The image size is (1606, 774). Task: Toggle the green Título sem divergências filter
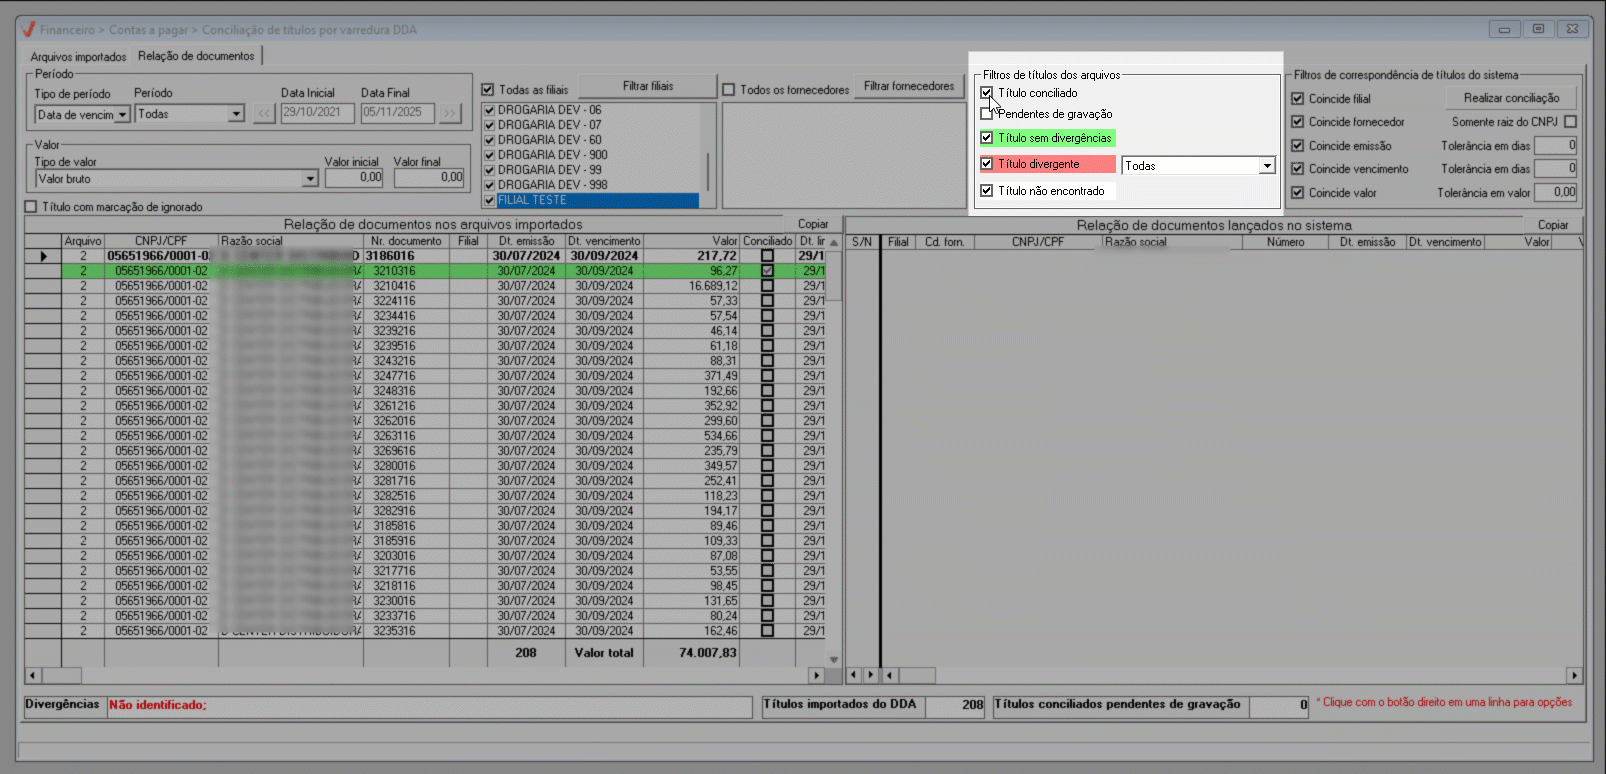pos(987,138)
